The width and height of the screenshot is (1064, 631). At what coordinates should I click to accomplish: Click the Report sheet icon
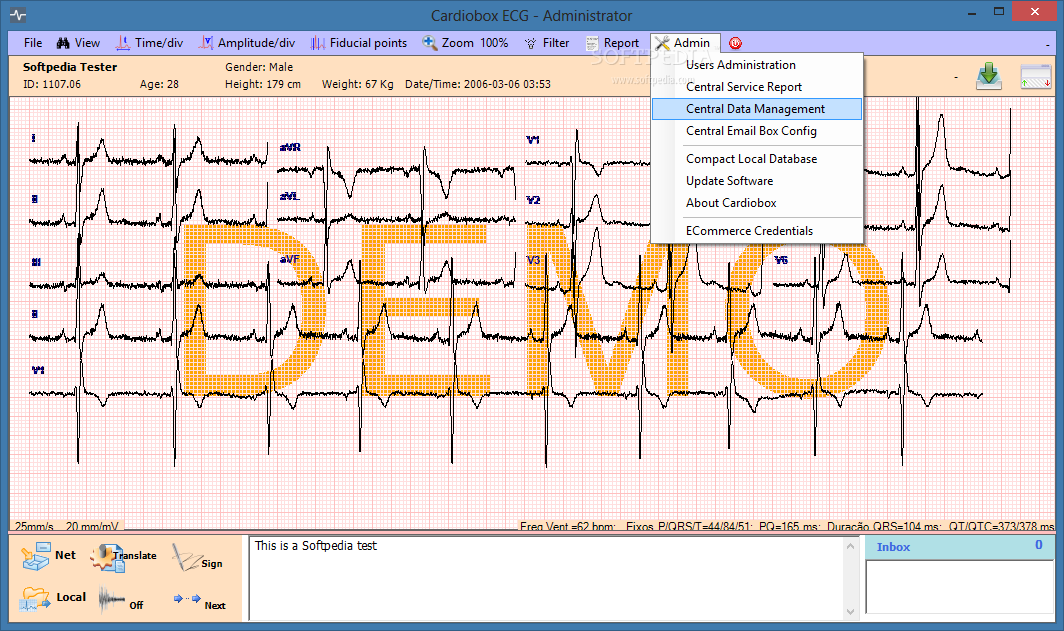[592, 43]
